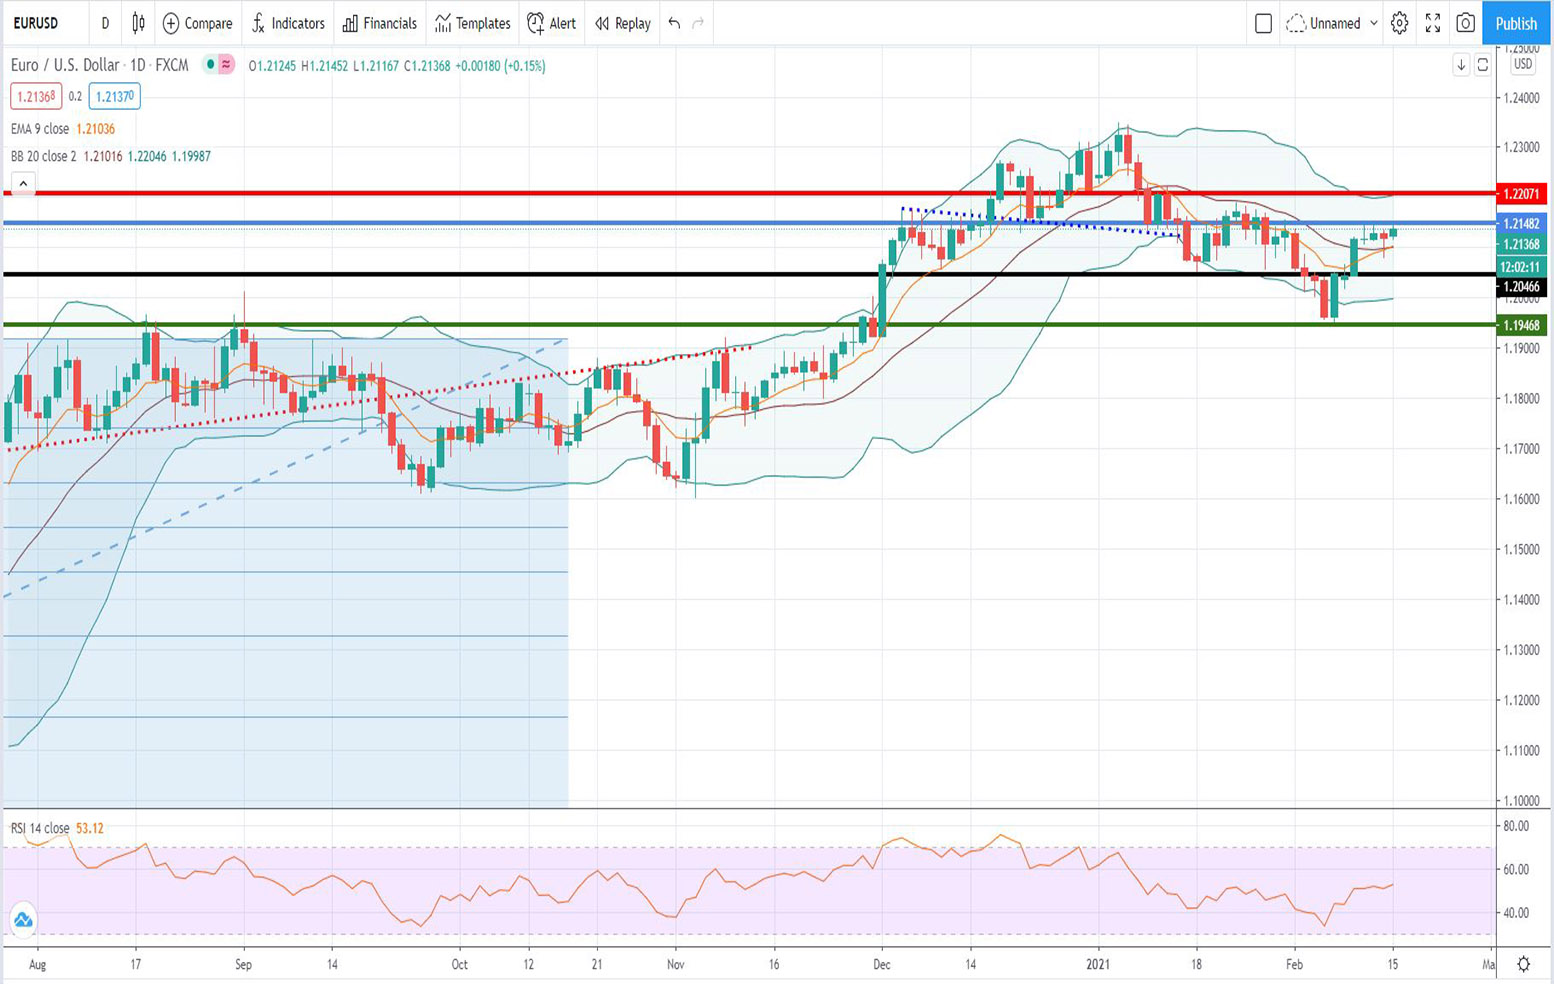Open chart settings gear in top toolbar
Screen dimensions: 1554x984
click(x=1399, y=23)
